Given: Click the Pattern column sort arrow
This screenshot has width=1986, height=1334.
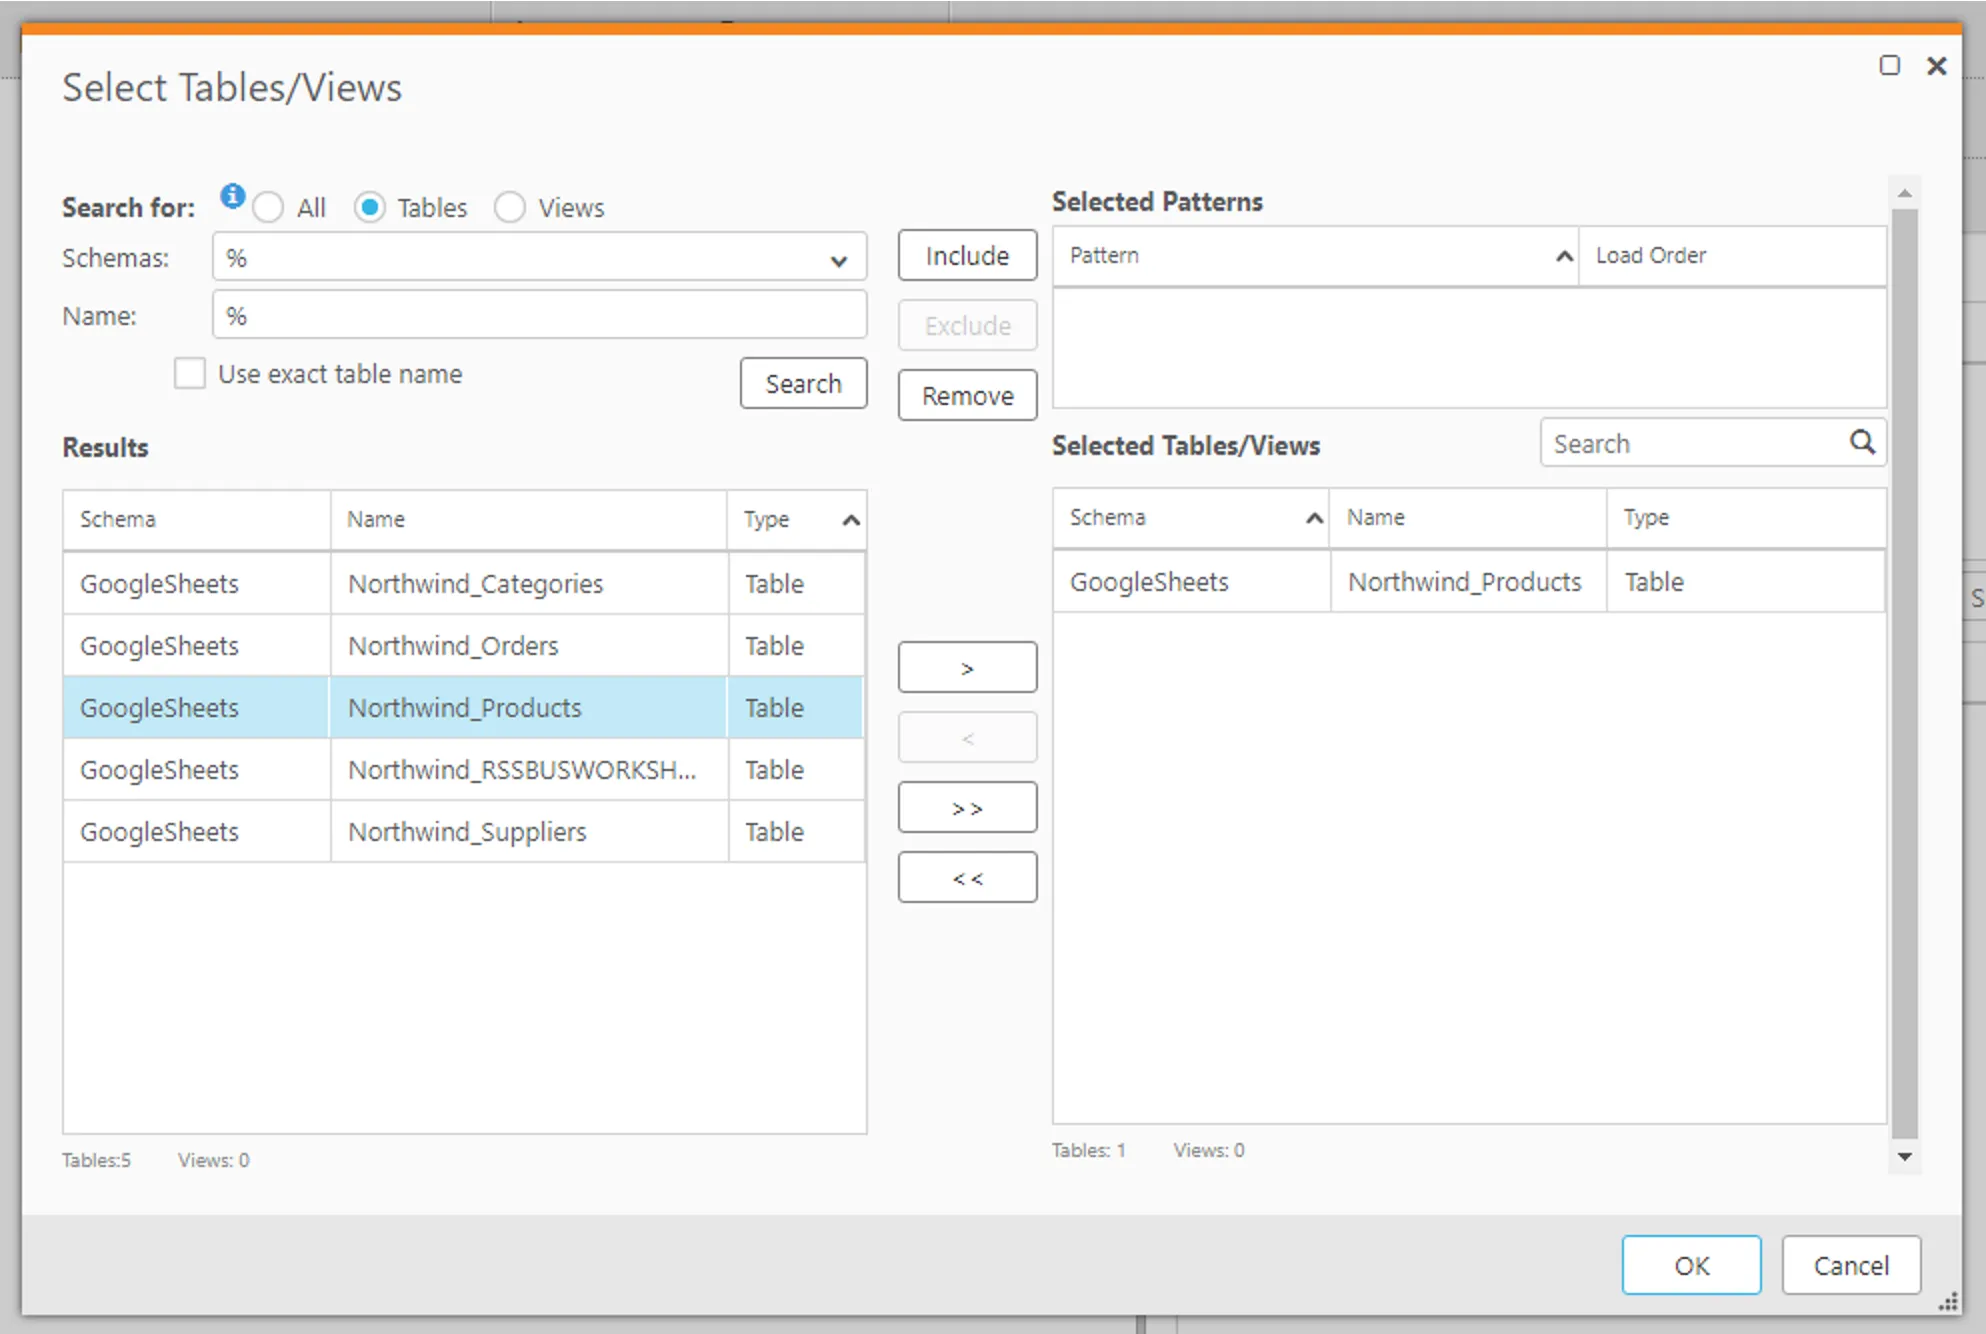Looking at the screenshot, I should (1564, 256).
